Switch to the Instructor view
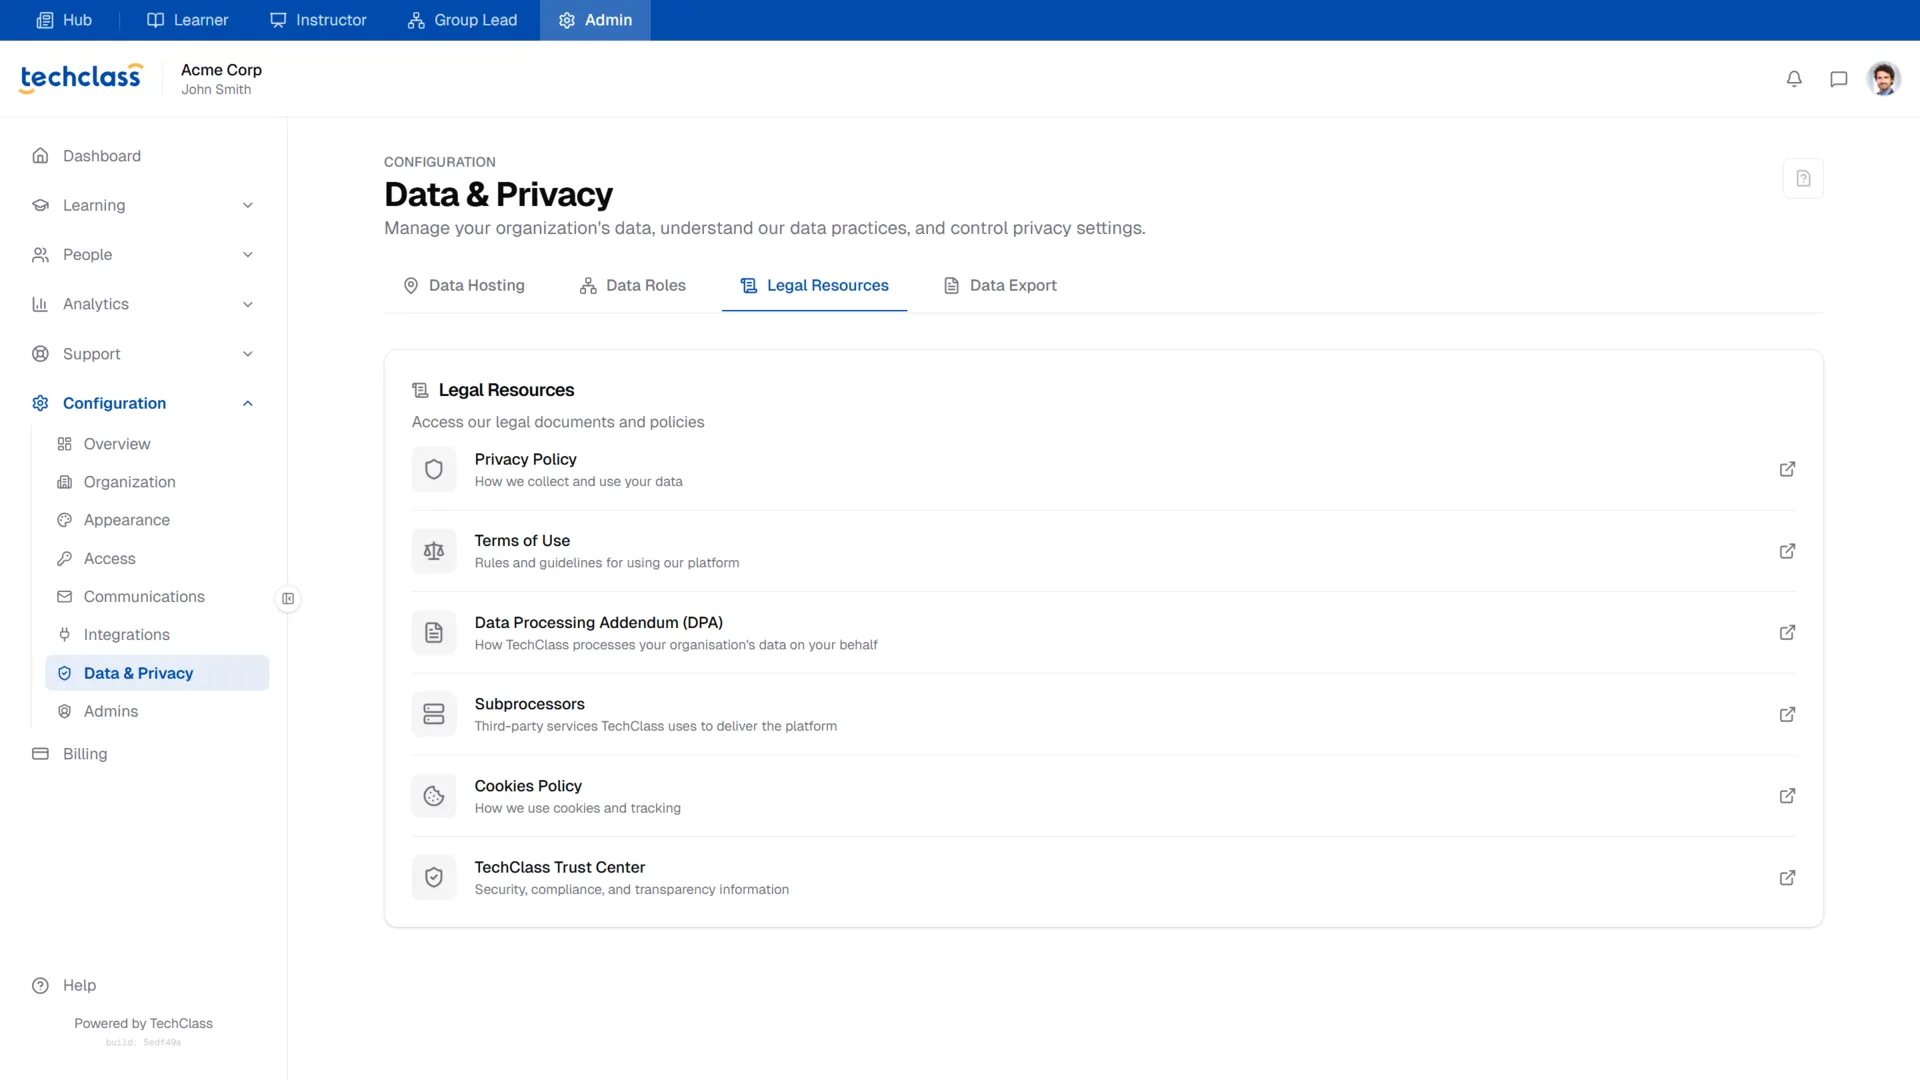Viewport: 1920px width, 1080px height. coord(318,20)
